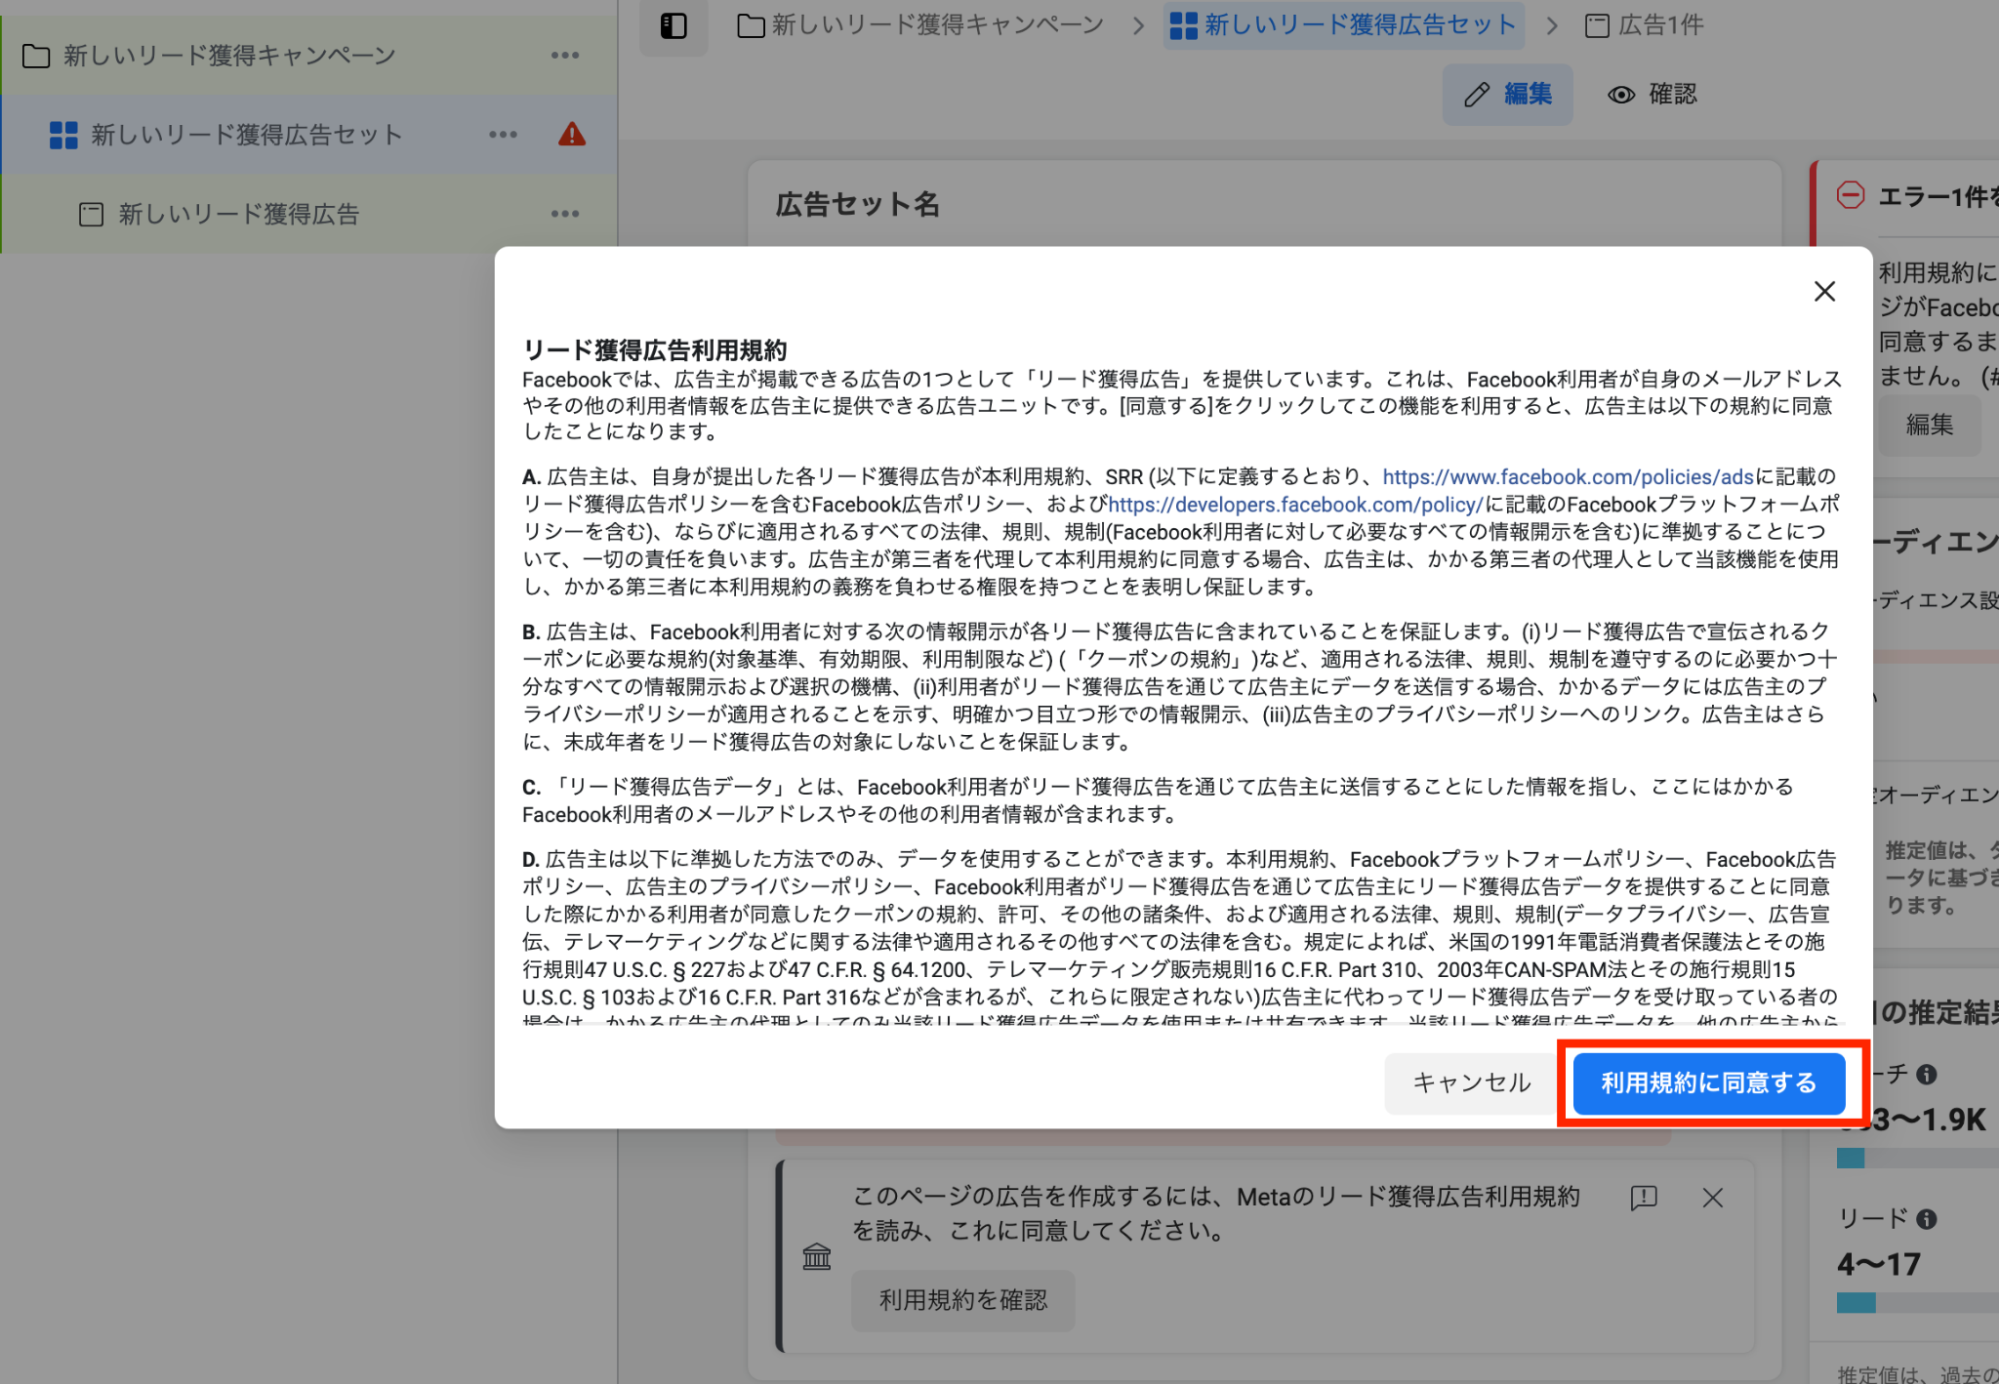This screenshot has width=1999, height=1385.
Task: Open the campaign row's three-dot menu
Action: point(565,55)
